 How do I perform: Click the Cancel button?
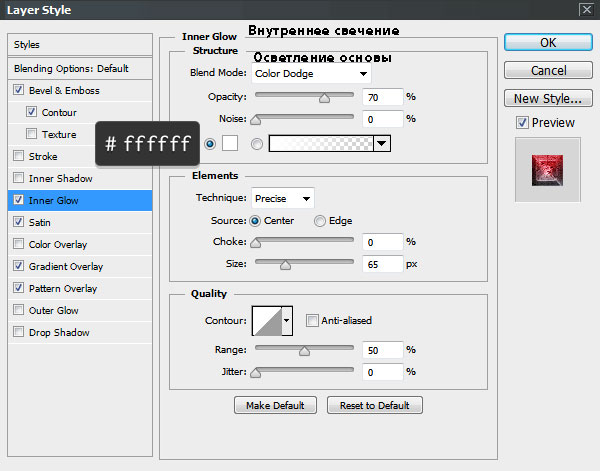(x=548, y=70)
